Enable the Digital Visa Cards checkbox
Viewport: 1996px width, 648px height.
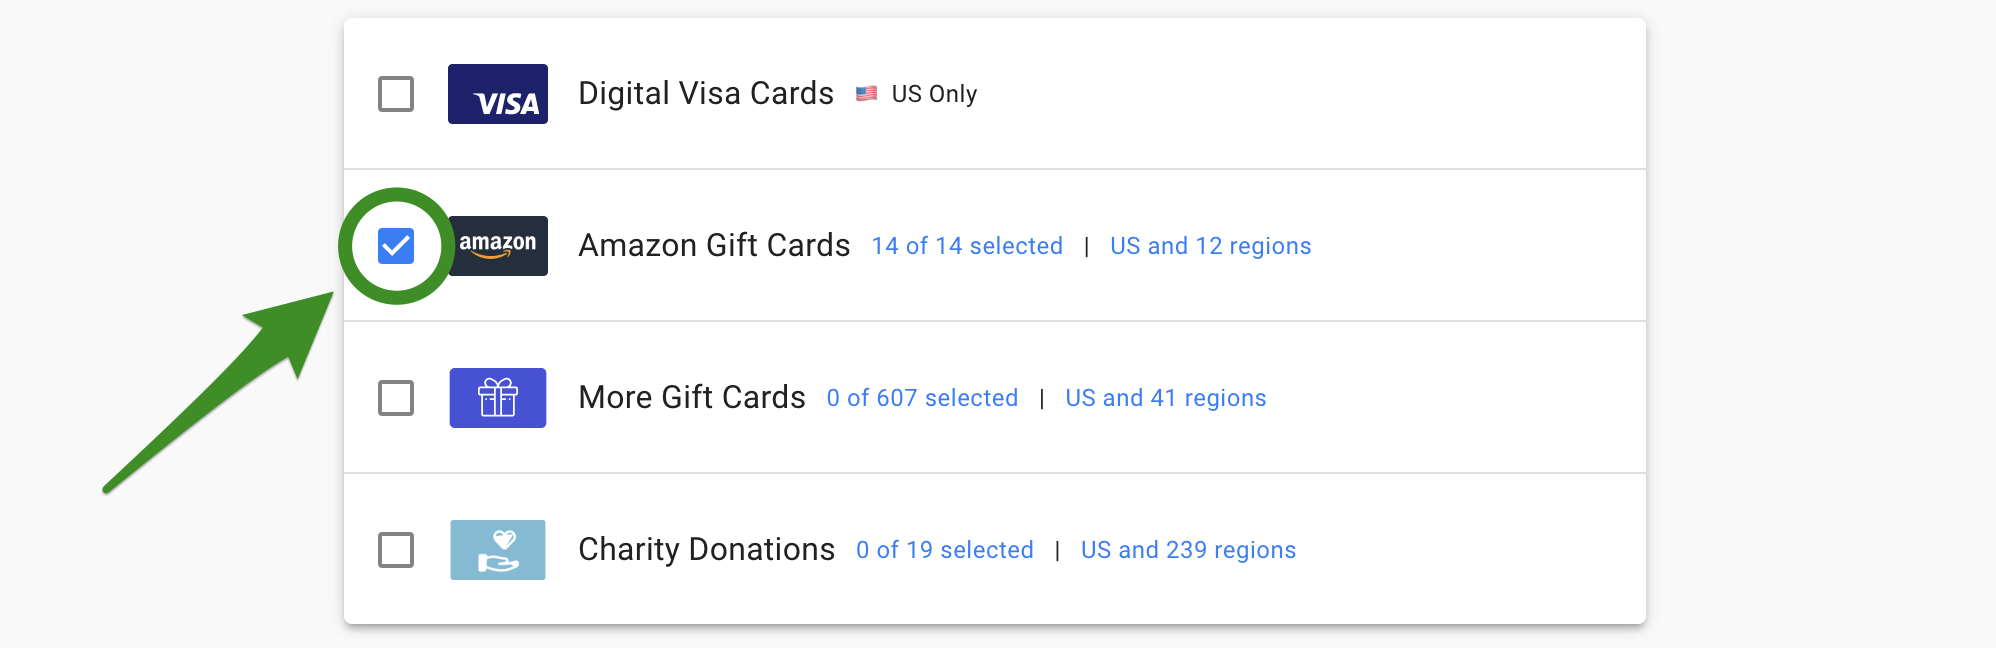pyautogui.click(x=396, y=94)
